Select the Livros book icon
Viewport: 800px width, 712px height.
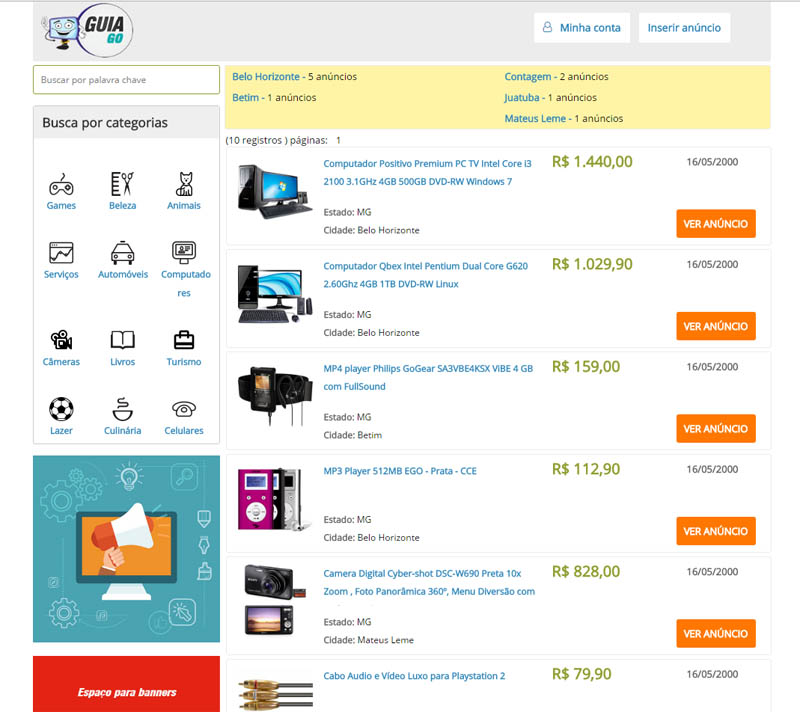pos(122,340)
